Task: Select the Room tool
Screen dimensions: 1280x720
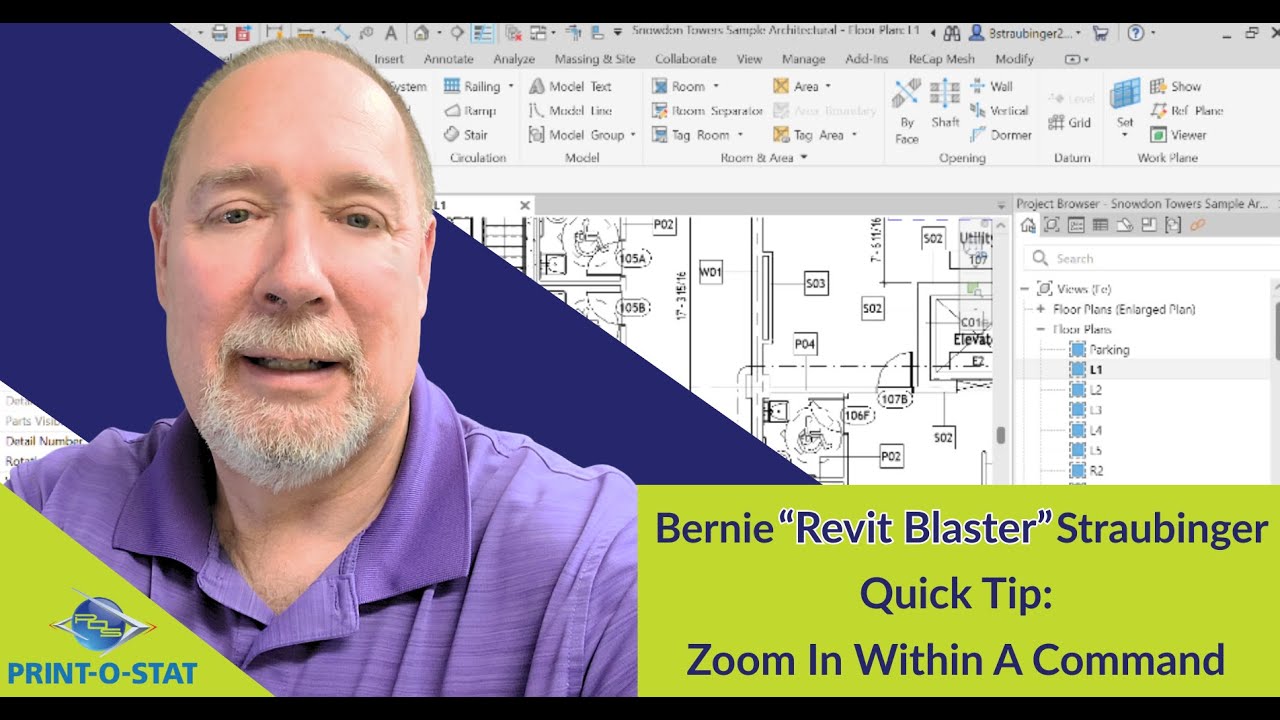Action: tap(678, 86)
